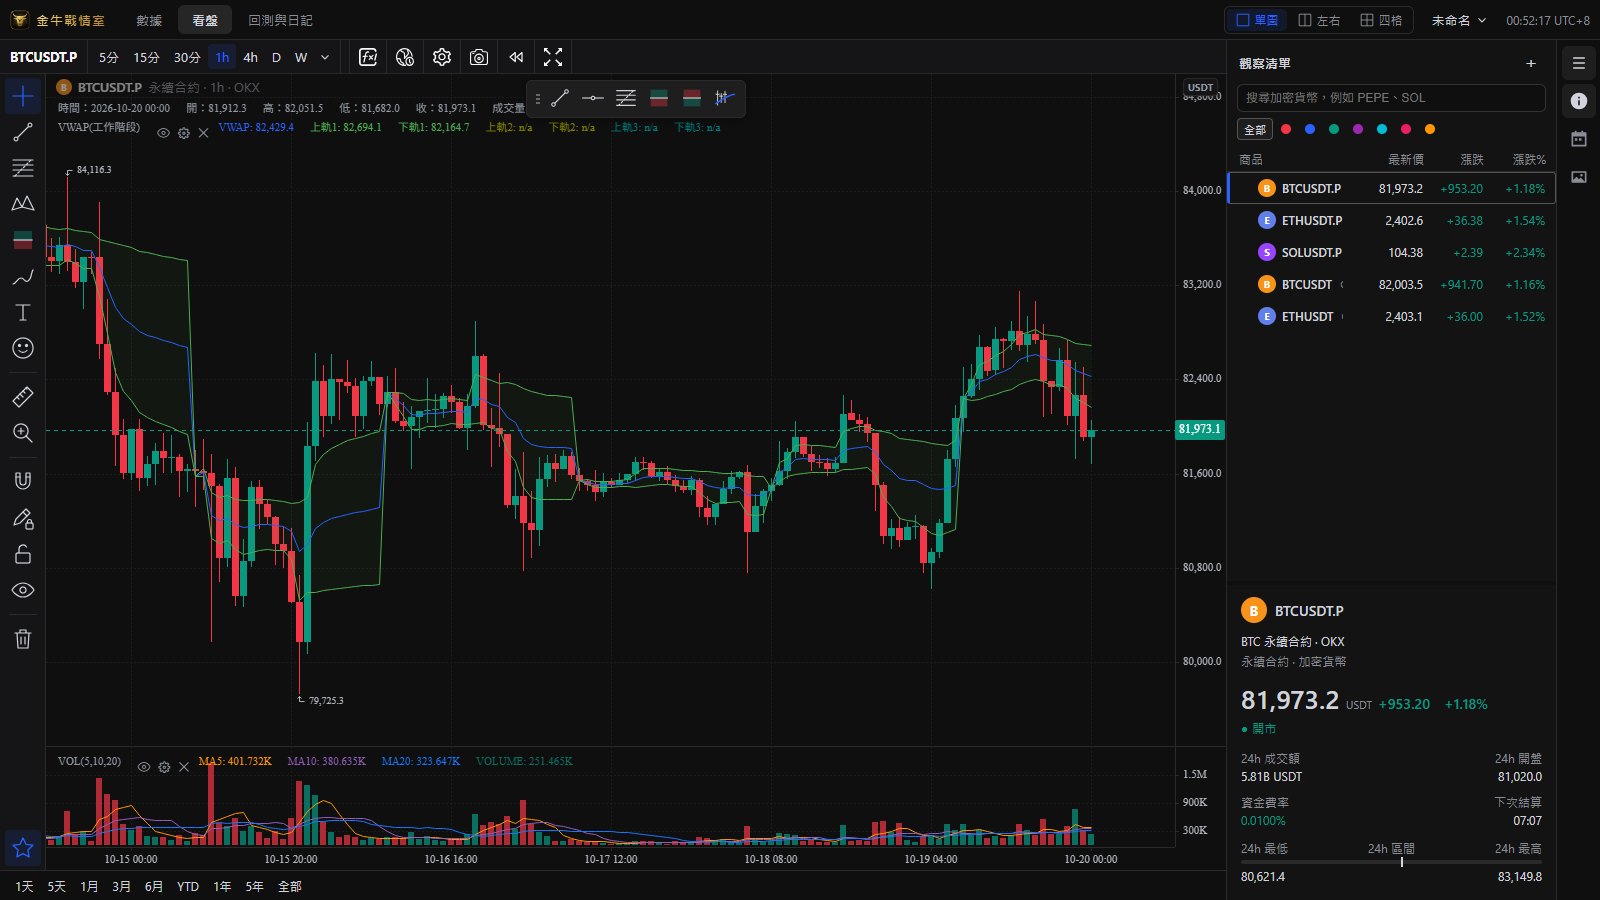Viewport: 1600px width, 900px height.
Task: Open chart settings gear in top toolbar
Action: click(442, 57)
